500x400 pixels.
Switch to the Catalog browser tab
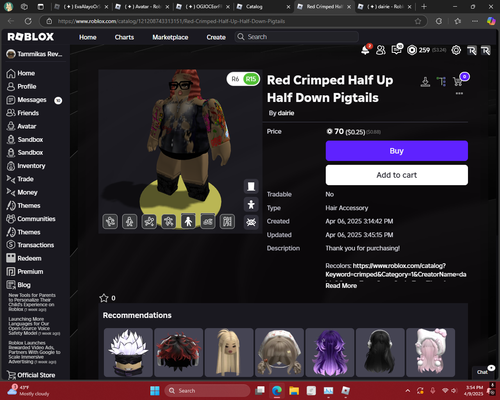pyautogui.click(x=263, y=7)
